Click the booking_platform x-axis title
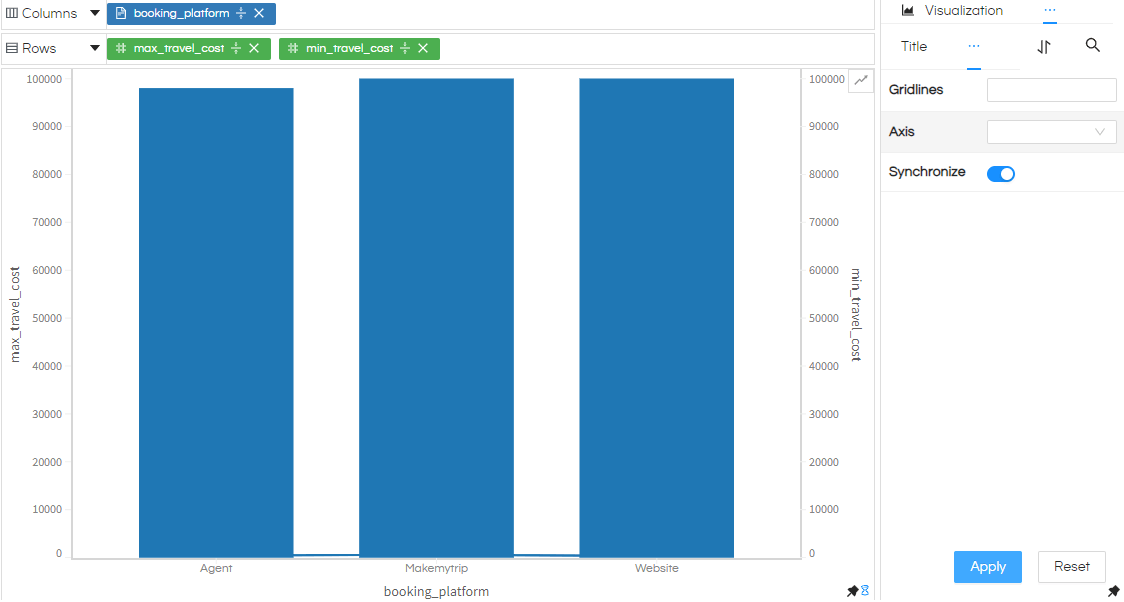This screenshot has height=602, width=1124. point(436,591)
